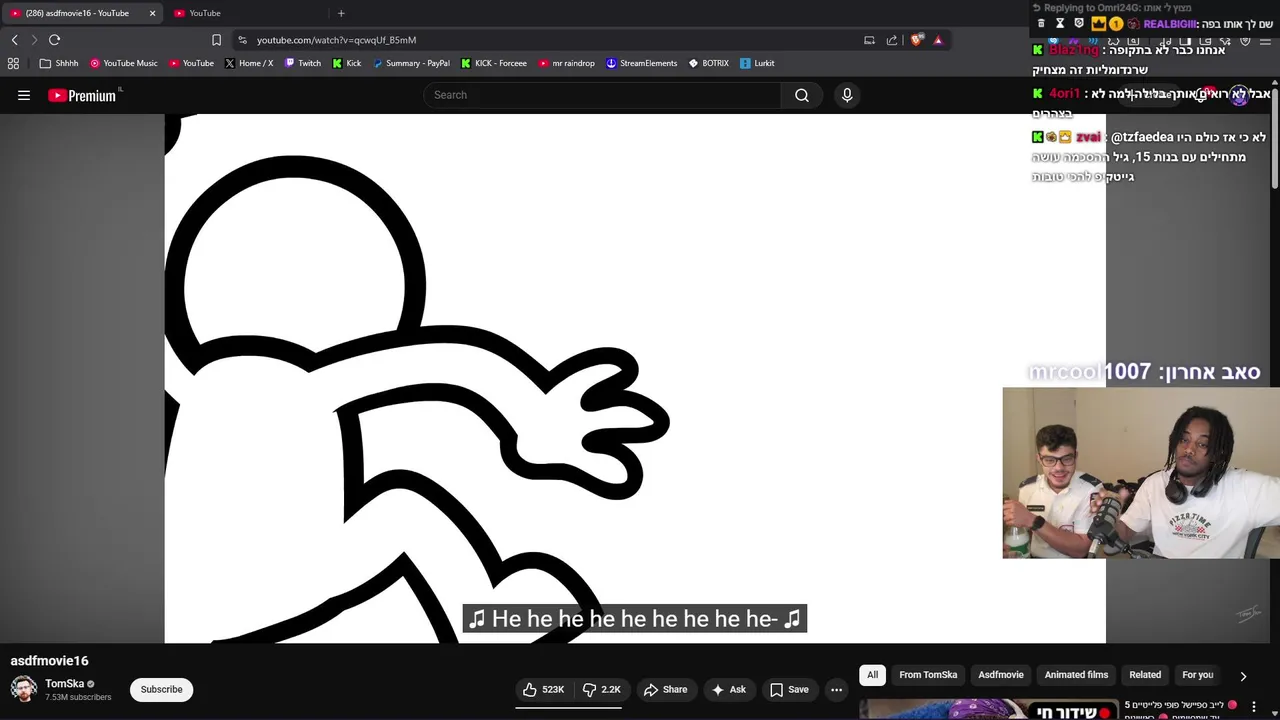Select the Animated films filter chip

tap(1076, 675)
